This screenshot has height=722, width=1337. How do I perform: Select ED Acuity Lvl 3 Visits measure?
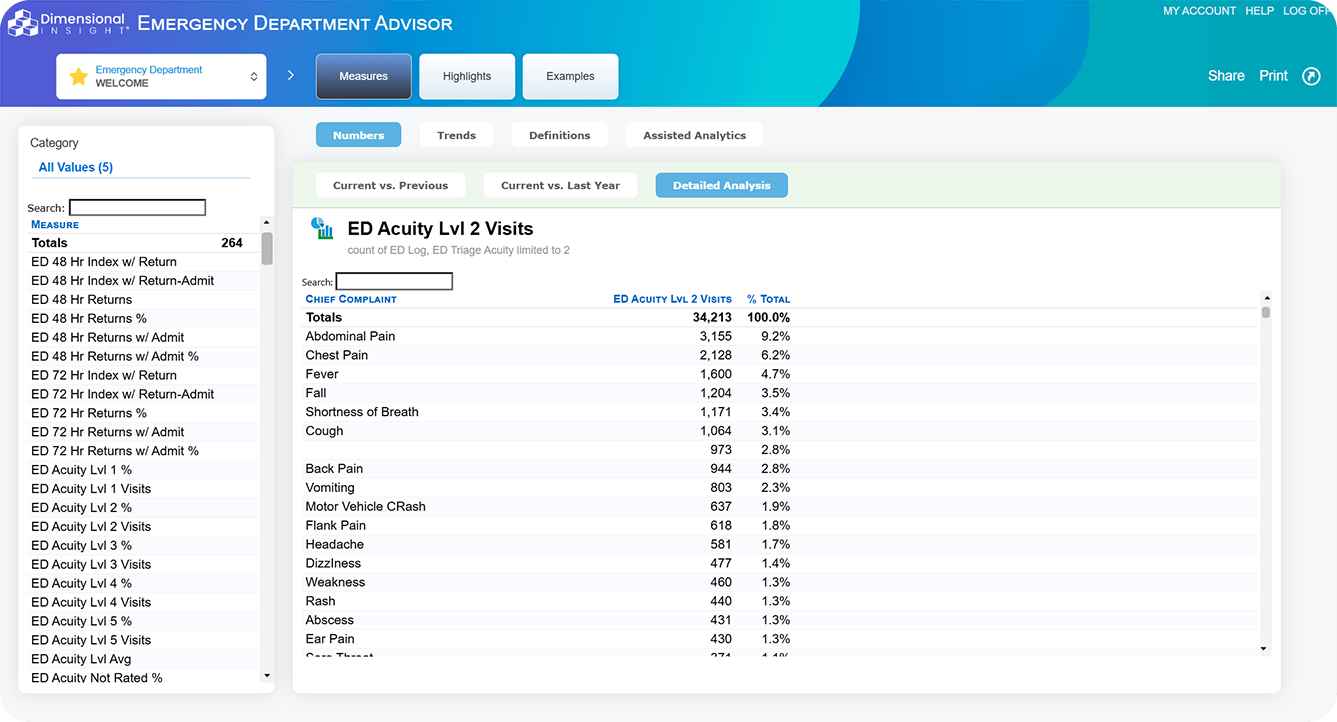pyautogui.click(x=91, y=564)
